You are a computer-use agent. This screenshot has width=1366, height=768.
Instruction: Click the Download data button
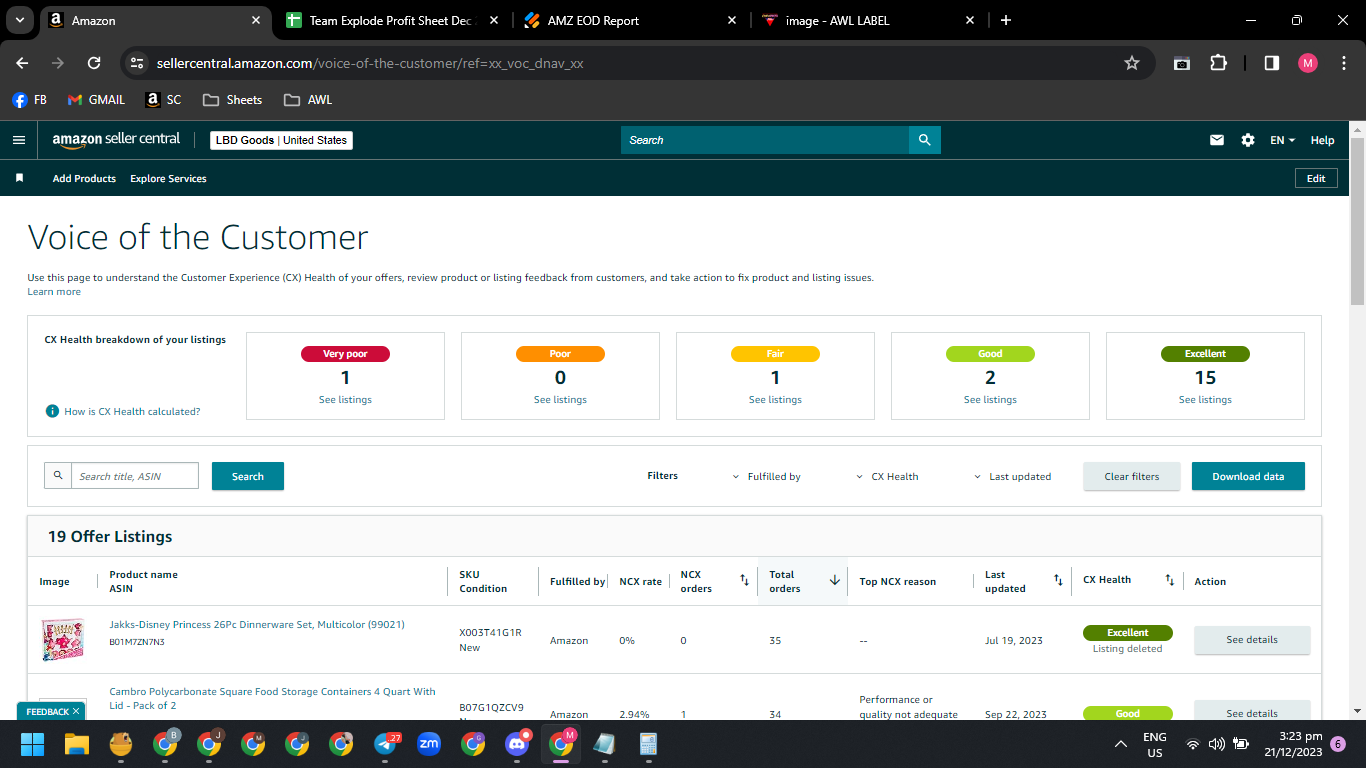[1248, 476]
